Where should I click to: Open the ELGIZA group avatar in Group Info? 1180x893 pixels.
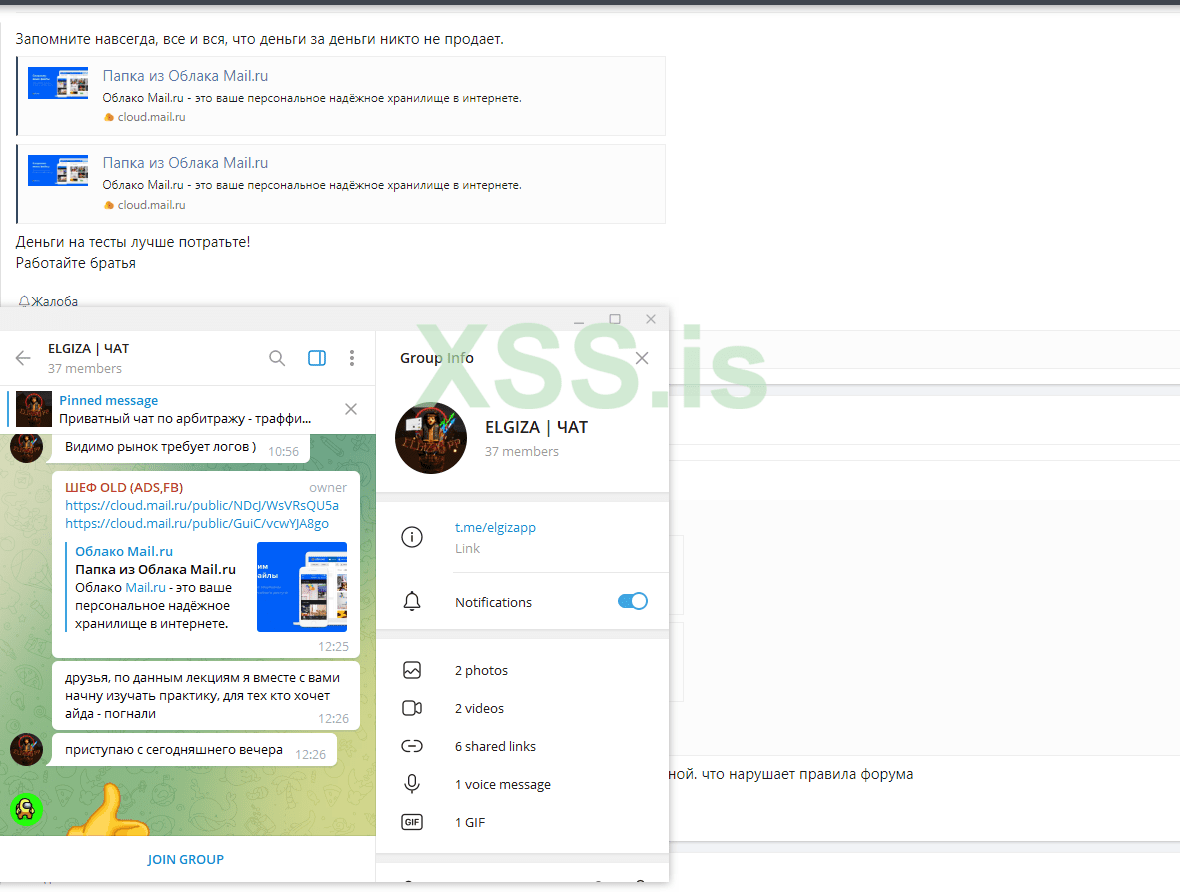tap(431, 438)
